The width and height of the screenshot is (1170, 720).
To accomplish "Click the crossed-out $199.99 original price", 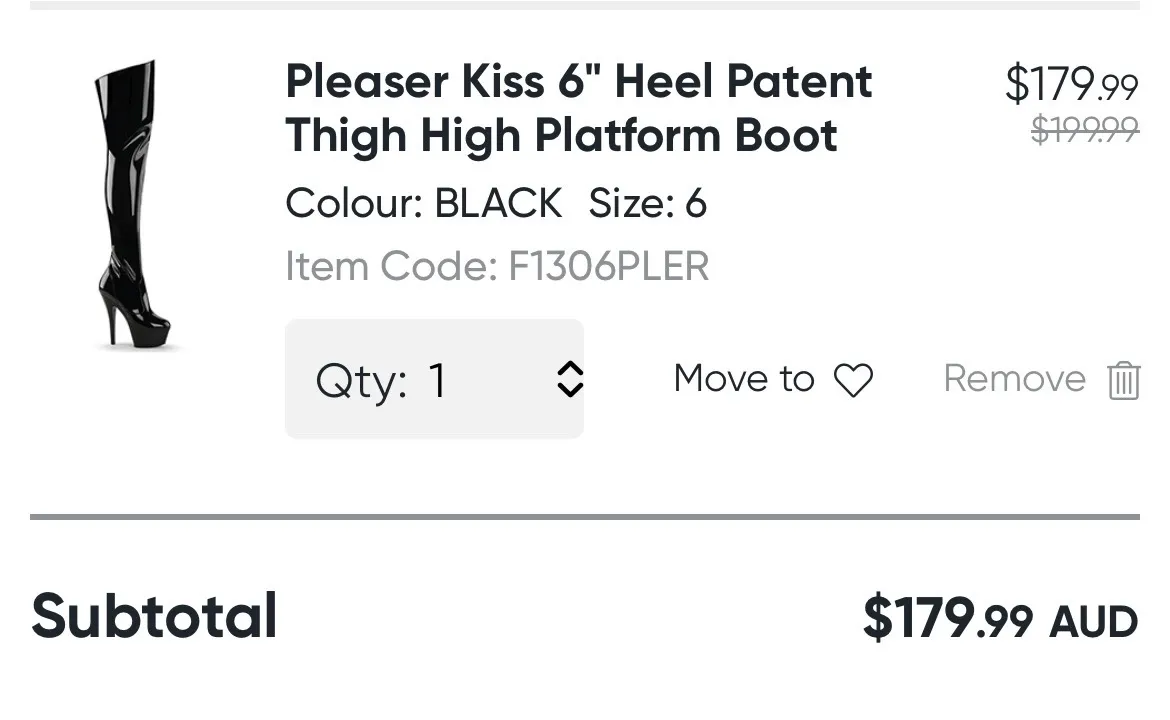I will [1084, 129].
